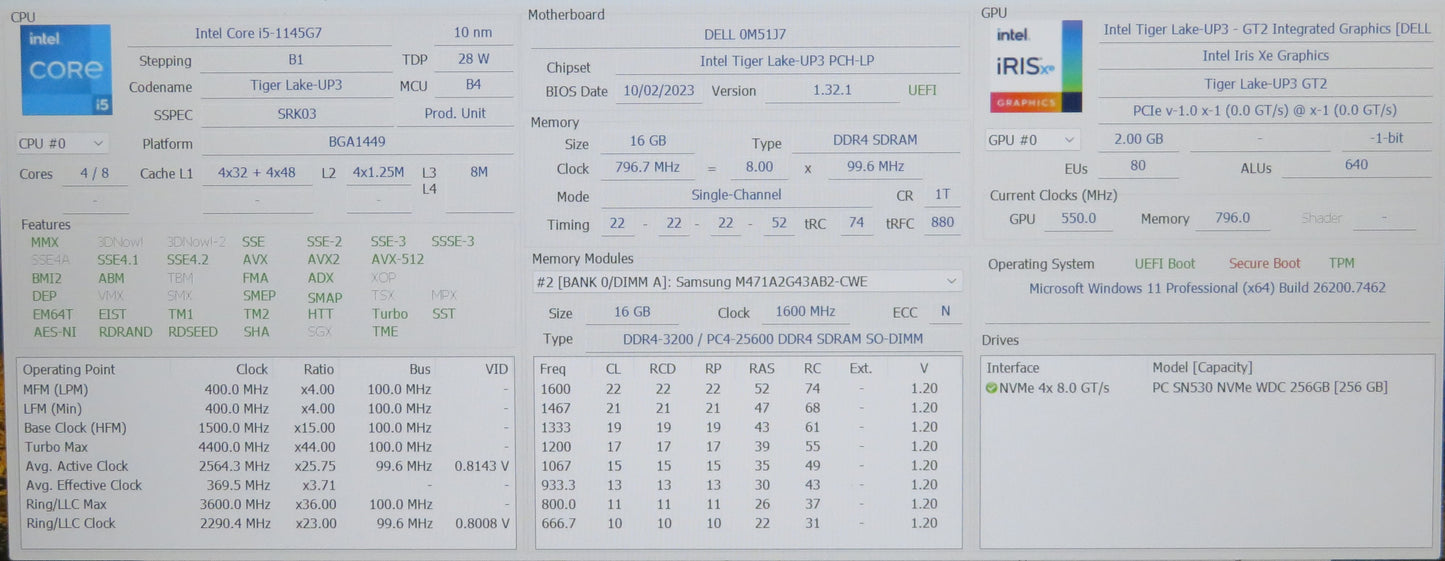Click the Freq column header in timings table
Image resolution: width=1445 pixels, height=561 pixels.
[x=553, y=368]
